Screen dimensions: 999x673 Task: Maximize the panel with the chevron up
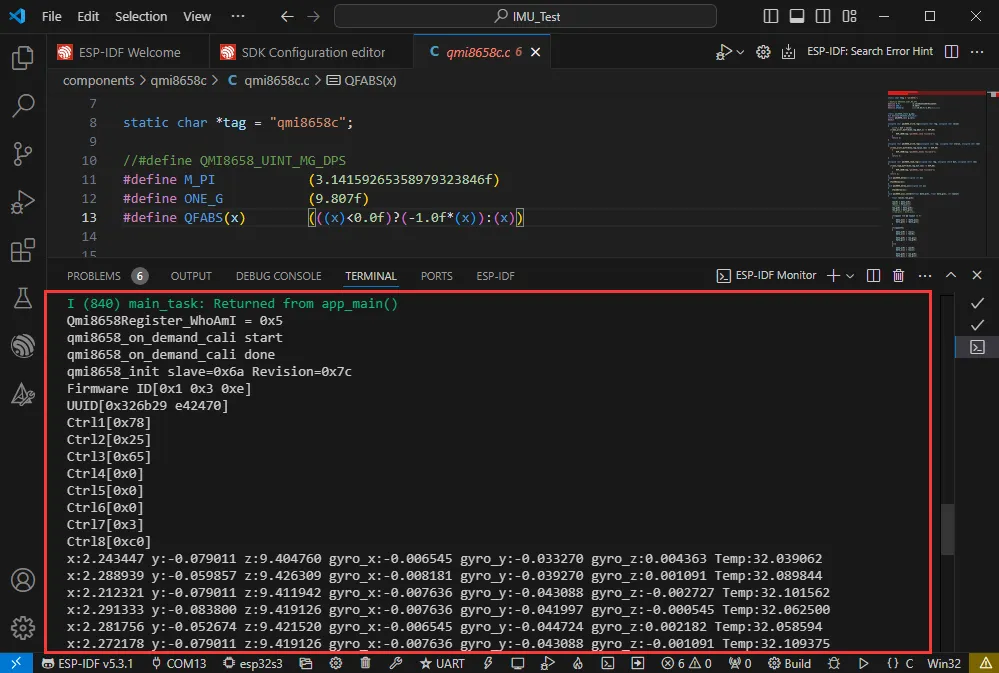pyautogui.click(x=951, y=276)
